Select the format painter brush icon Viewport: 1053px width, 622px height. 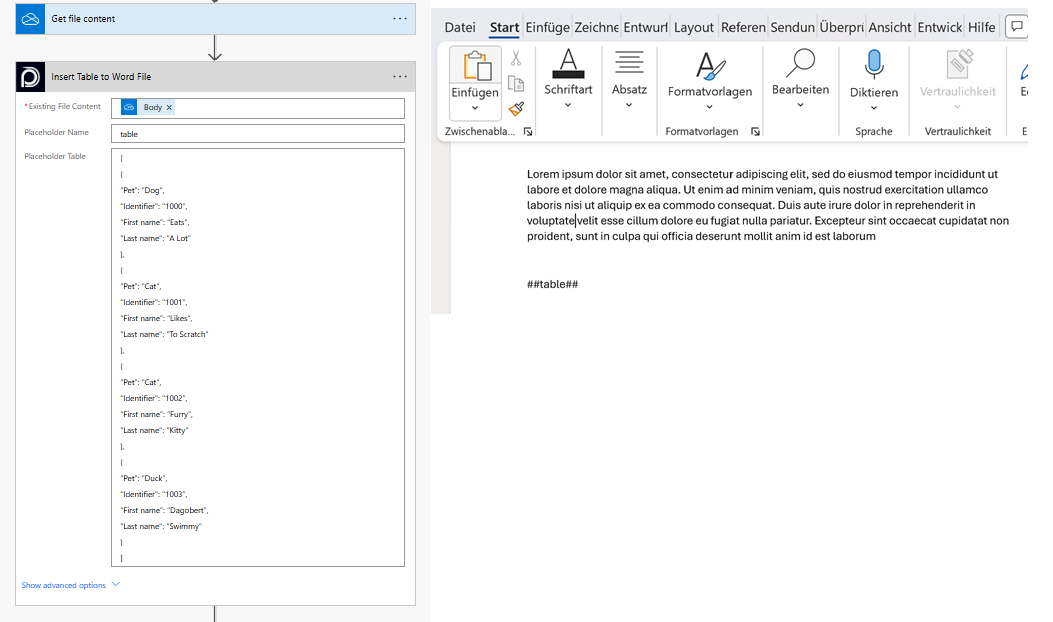[x=516, y=109]
